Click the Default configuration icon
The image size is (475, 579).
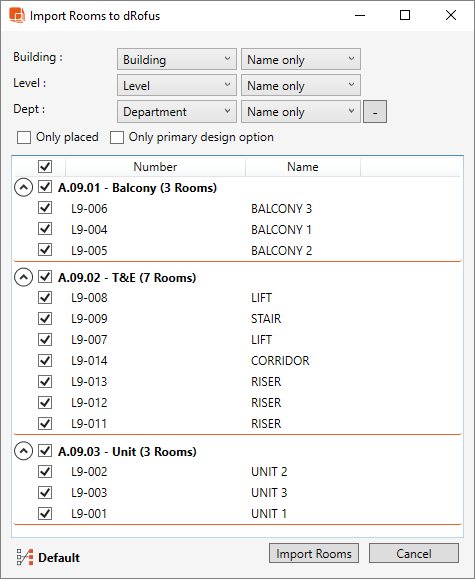25,557
